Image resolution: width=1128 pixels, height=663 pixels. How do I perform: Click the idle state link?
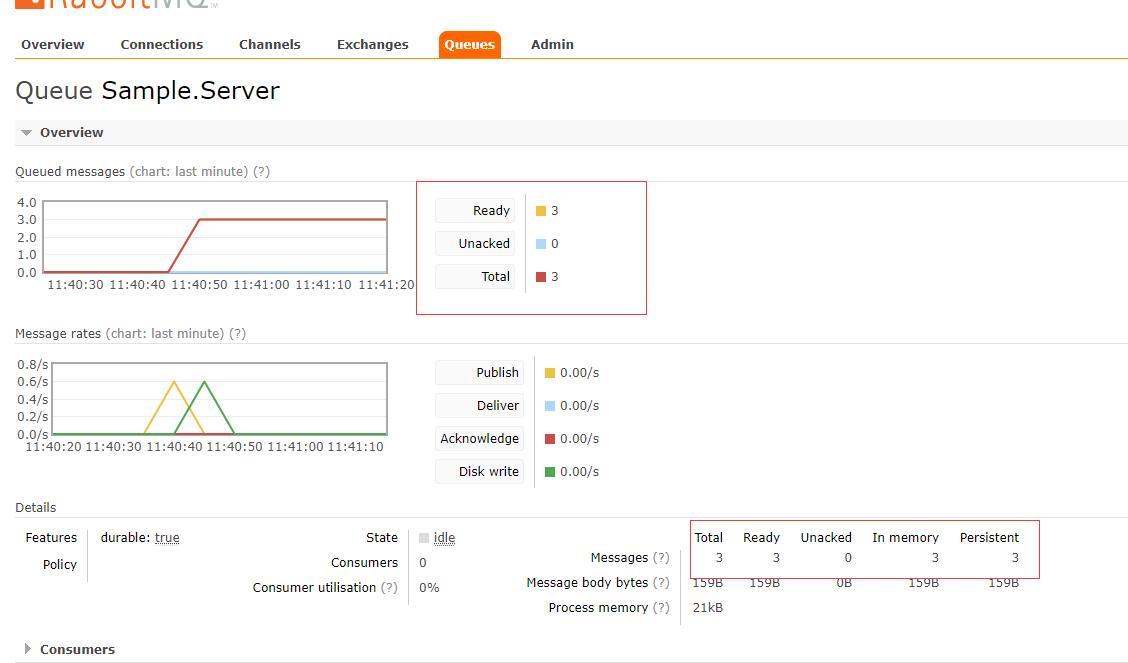(444, 538)
